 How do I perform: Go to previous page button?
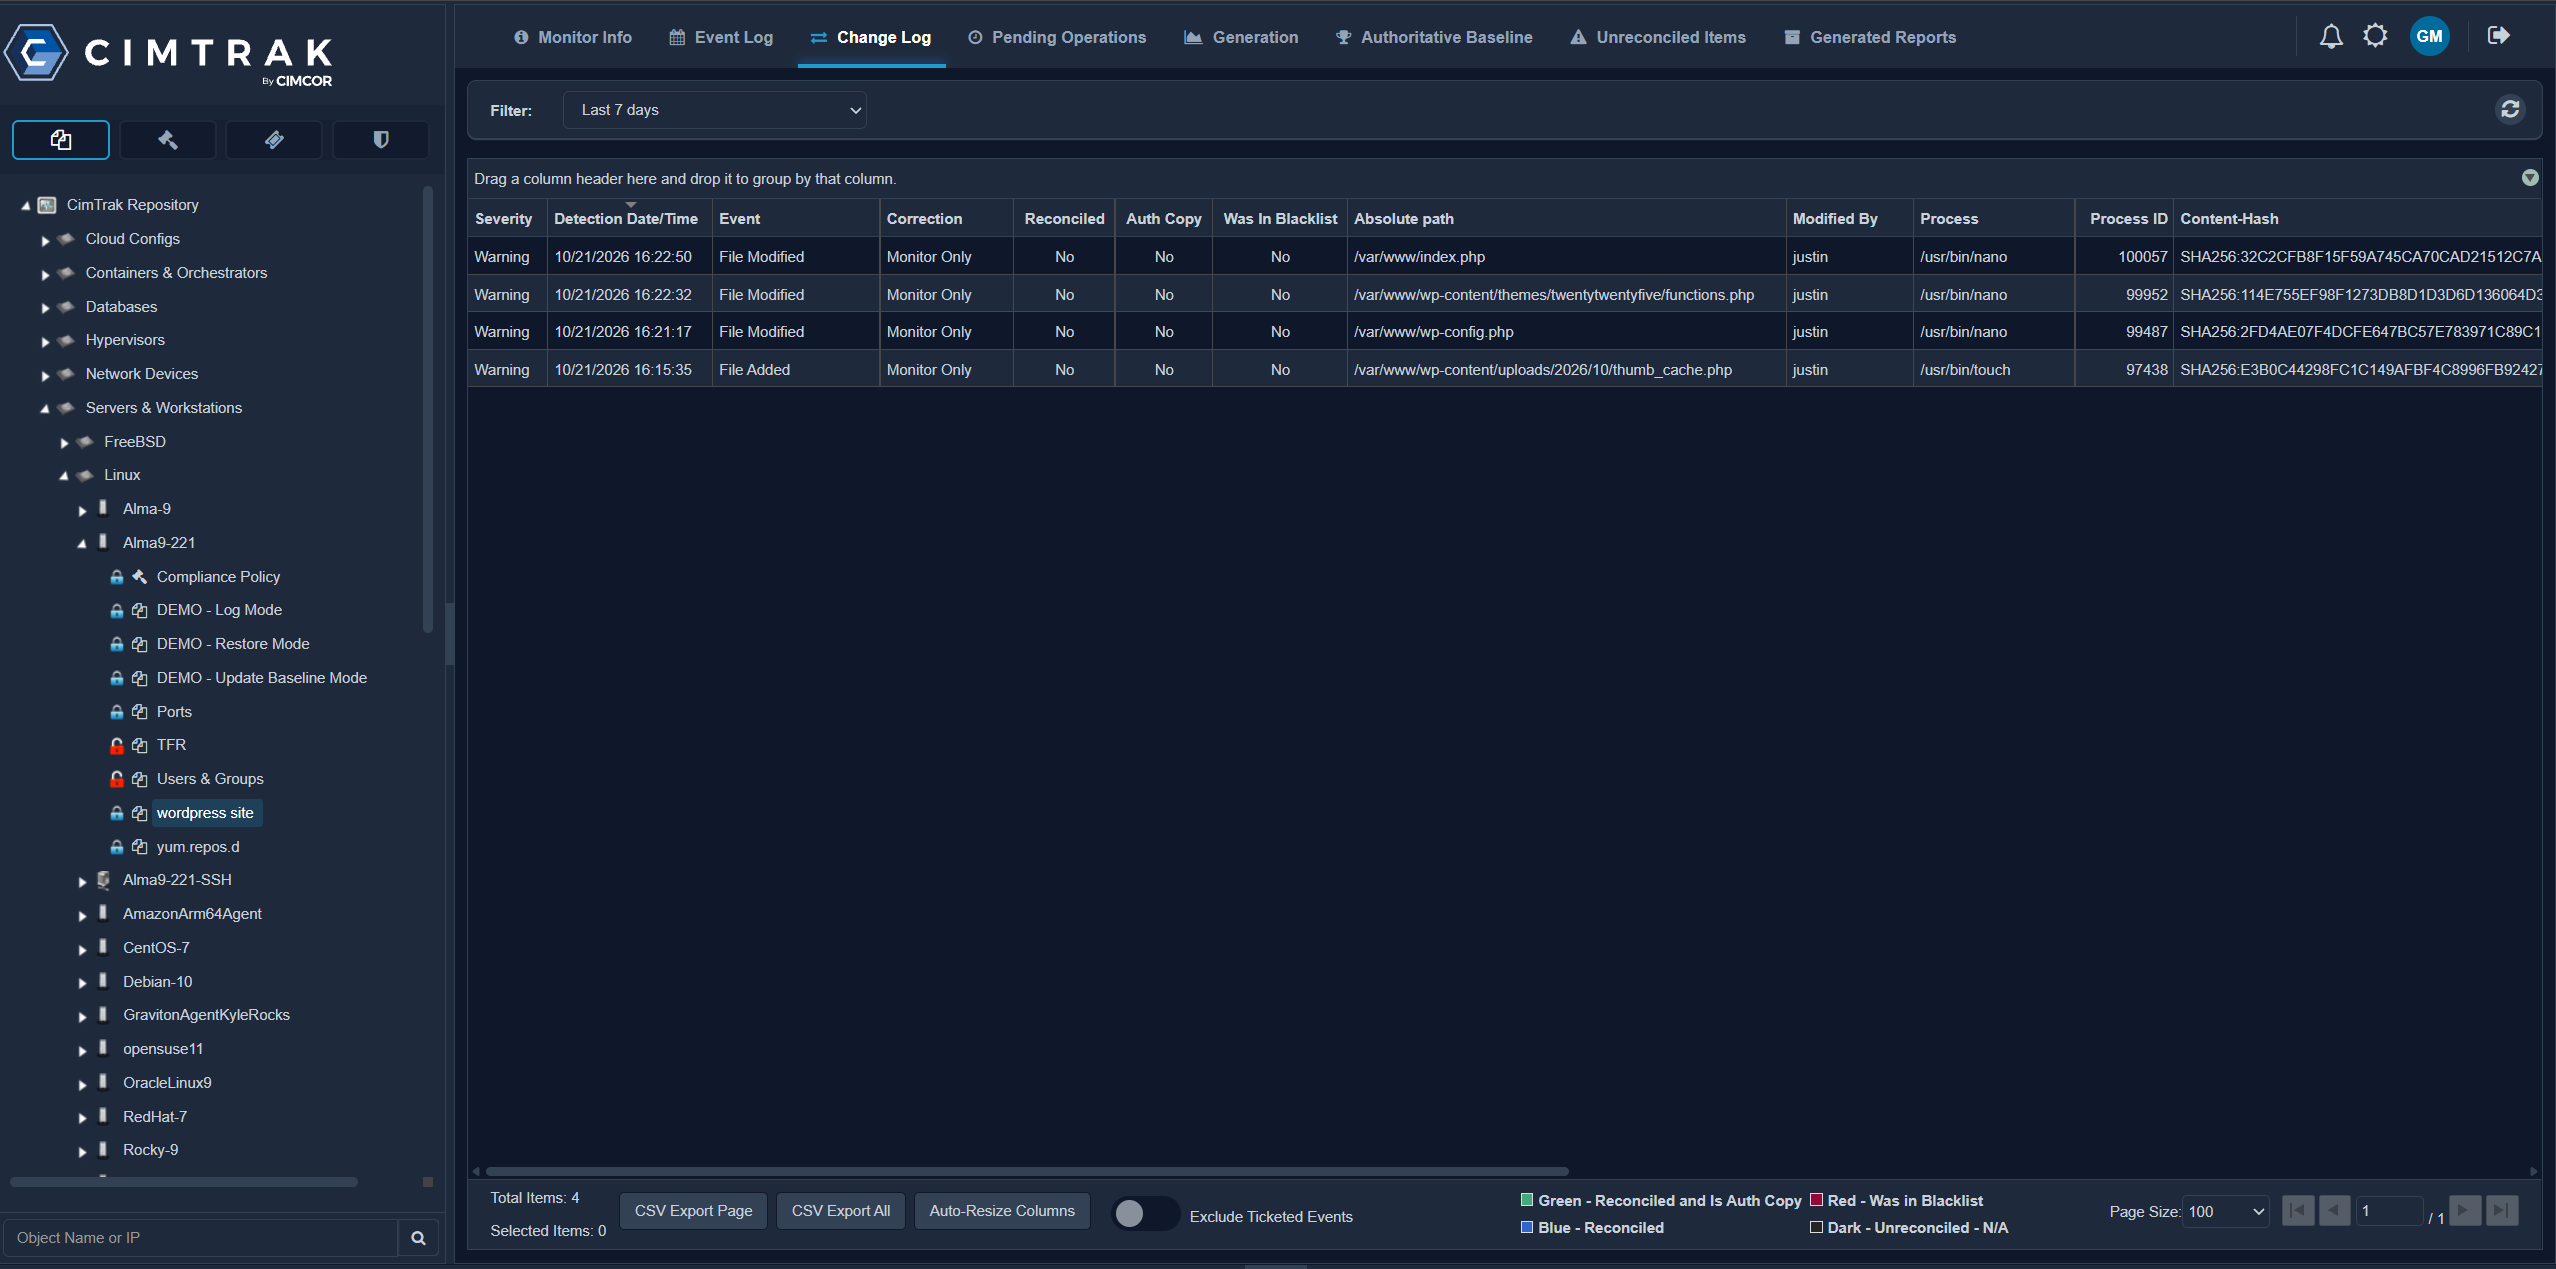[2334, 1211]
